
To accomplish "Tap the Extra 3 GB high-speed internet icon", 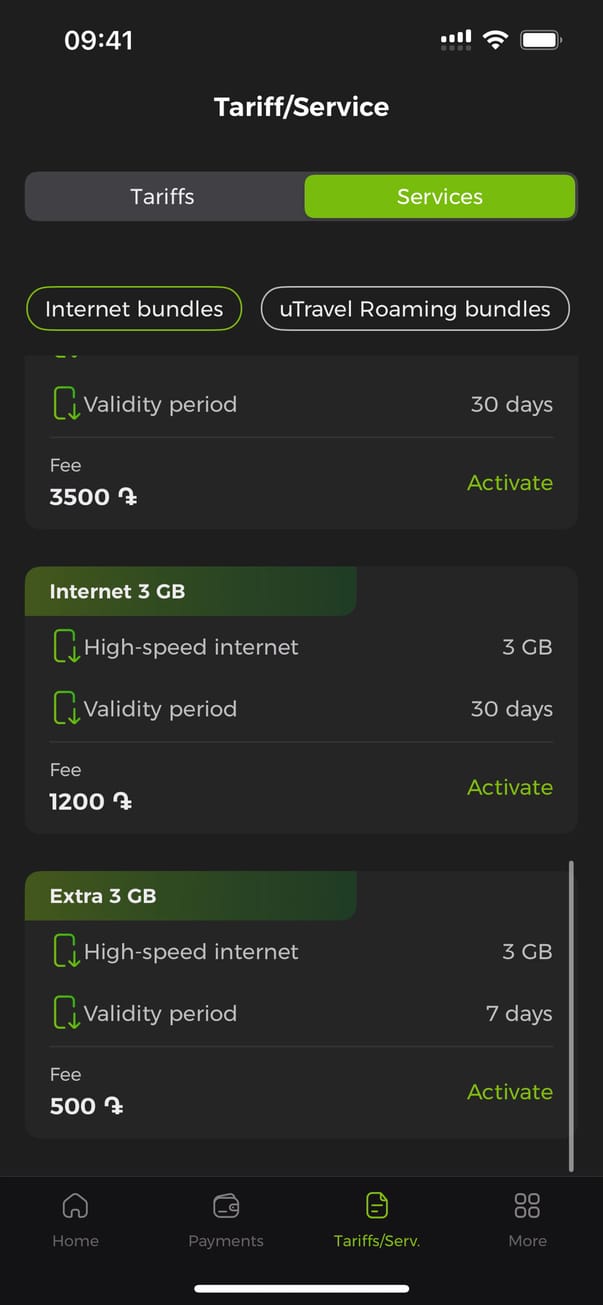I will pos(66,952).
